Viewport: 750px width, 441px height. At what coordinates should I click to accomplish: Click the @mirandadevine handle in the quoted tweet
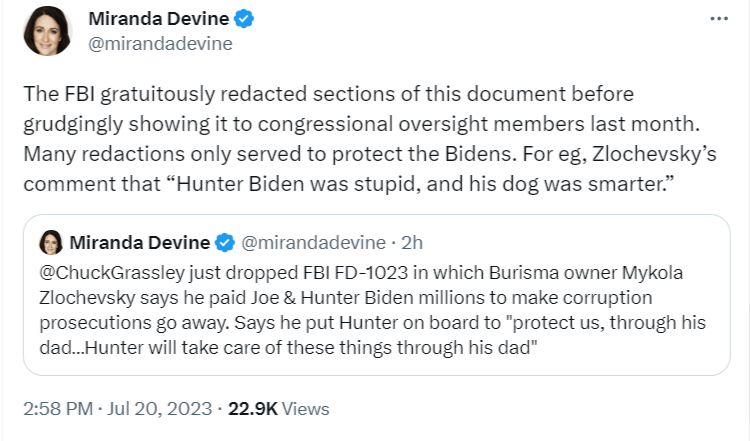(311, 242)
